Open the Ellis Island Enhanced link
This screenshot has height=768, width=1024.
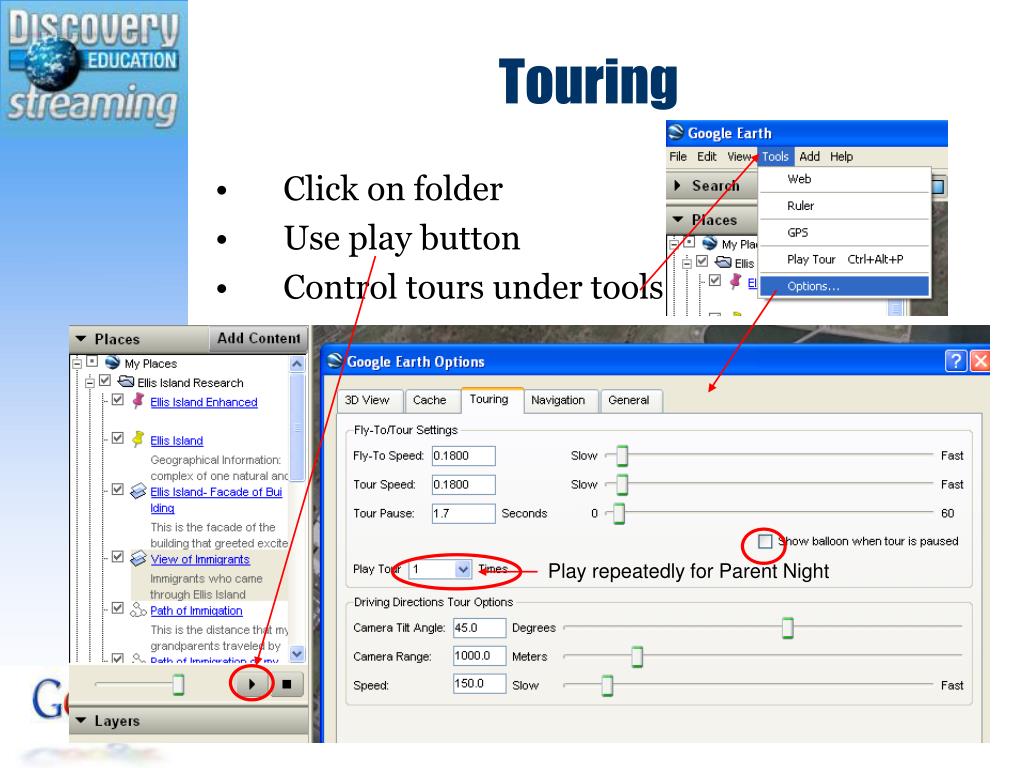coord(204,402)
